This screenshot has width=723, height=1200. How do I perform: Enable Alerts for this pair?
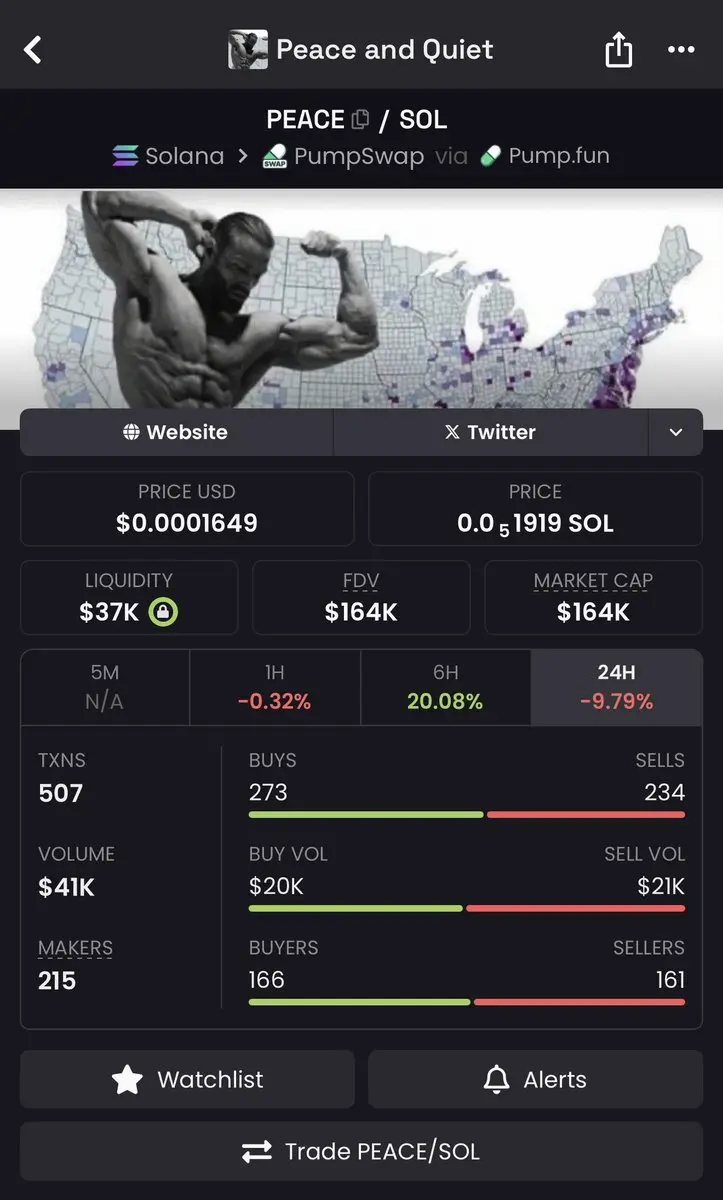coord(535,1080)
